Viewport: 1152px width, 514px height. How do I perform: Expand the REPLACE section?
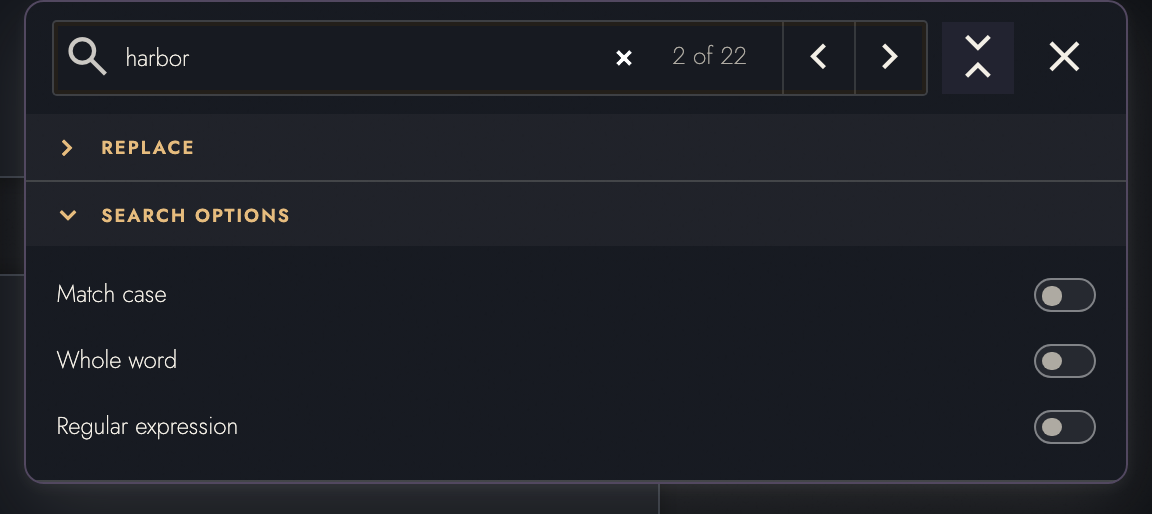[x=147, y=148]
